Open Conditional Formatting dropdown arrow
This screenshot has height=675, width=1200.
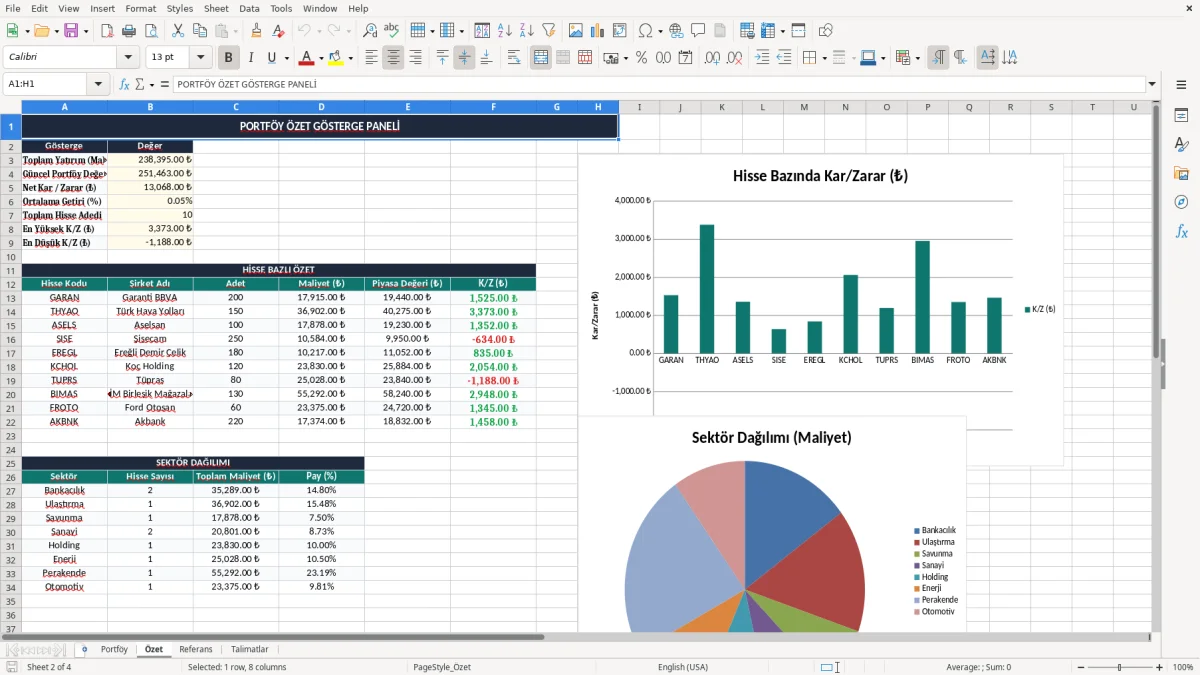coord(917,58)
